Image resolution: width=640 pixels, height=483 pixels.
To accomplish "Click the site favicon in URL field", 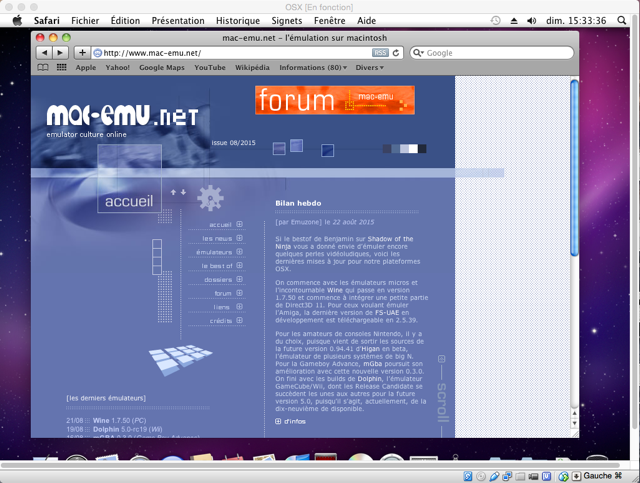I will (98, 53).
